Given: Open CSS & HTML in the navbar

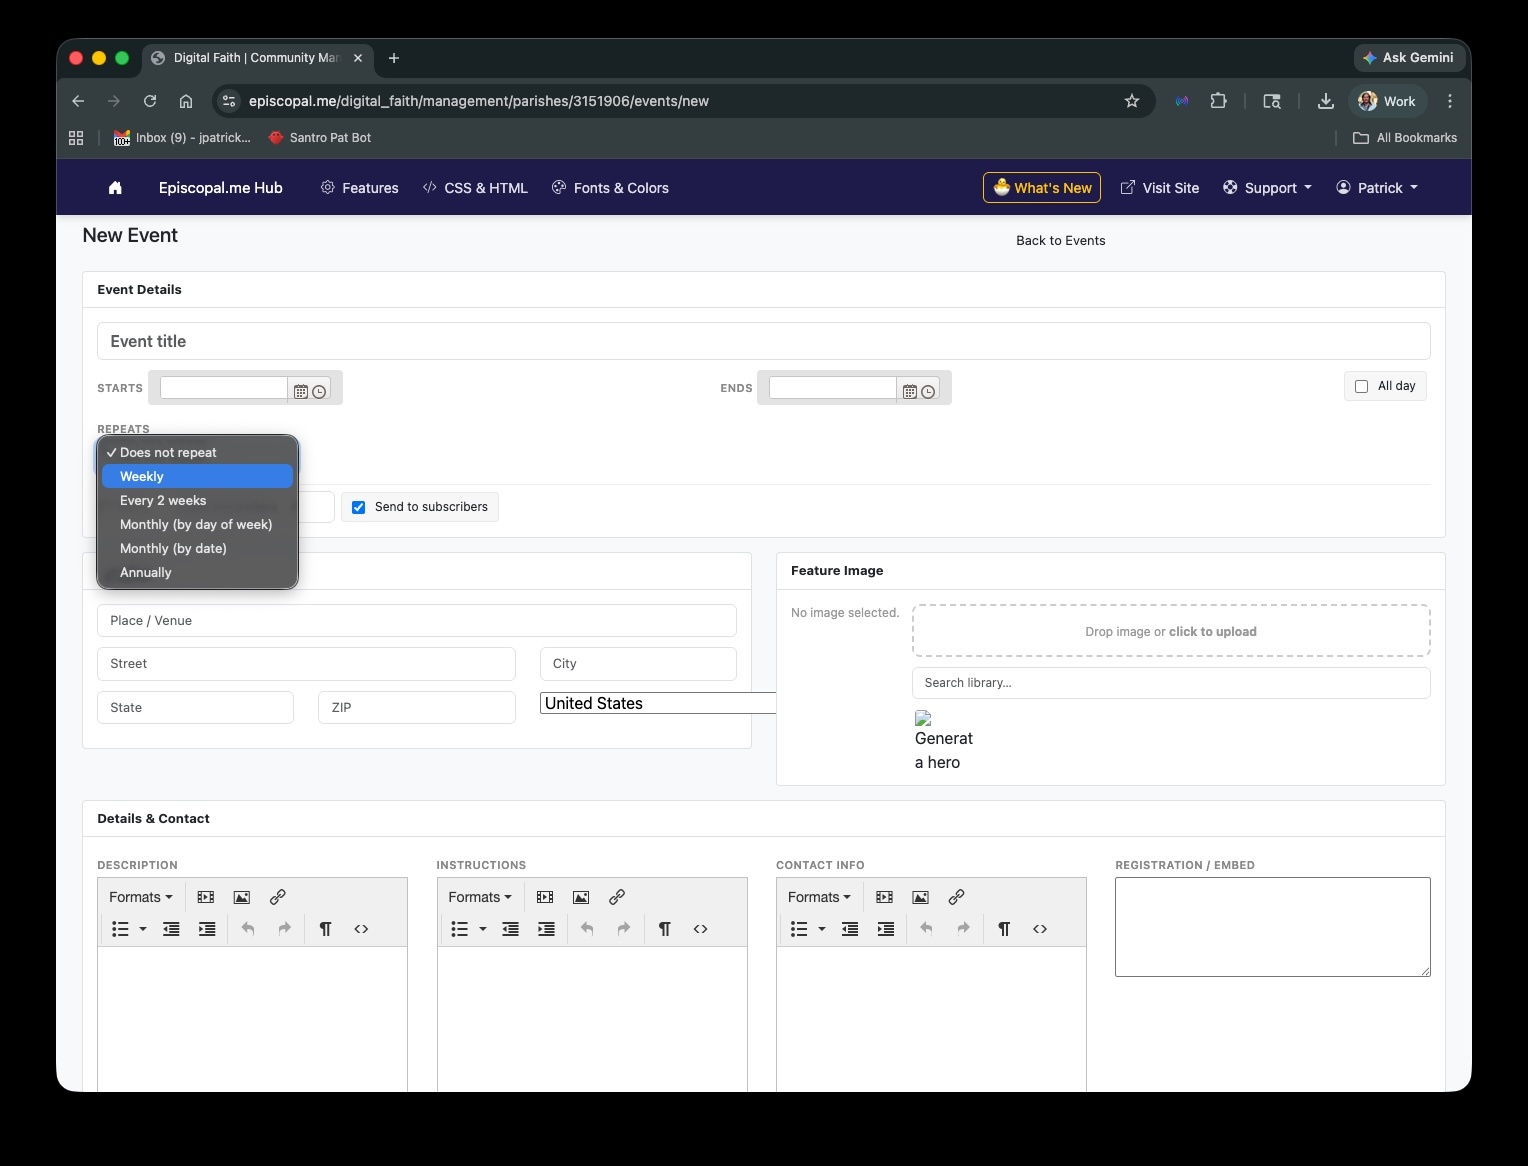Looking at the screenshot, I should pyautogui.click(x=475, y=188).
